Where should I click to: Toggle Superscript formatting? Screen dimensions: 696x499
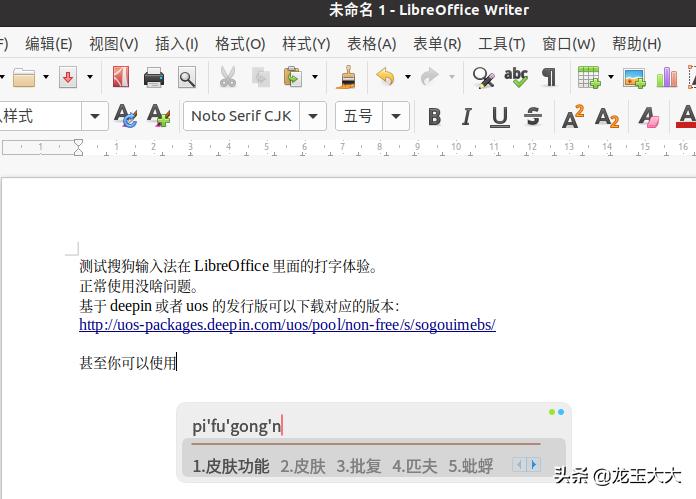point(573,116)
